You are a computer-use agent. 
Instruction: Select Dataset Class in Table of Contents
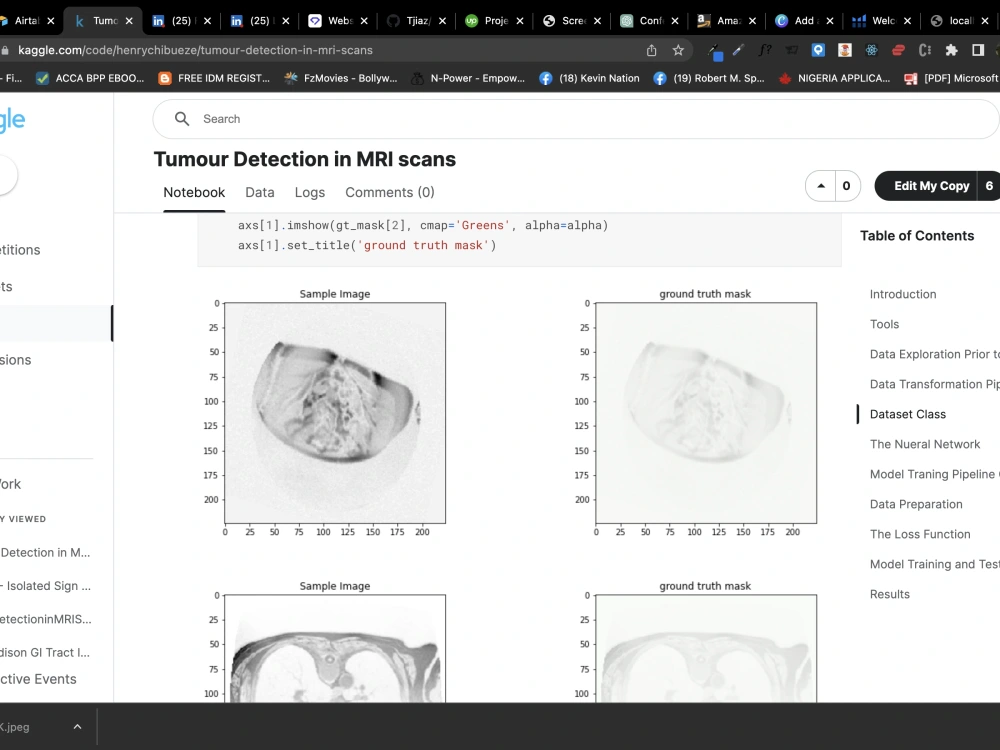pos(908,414)
